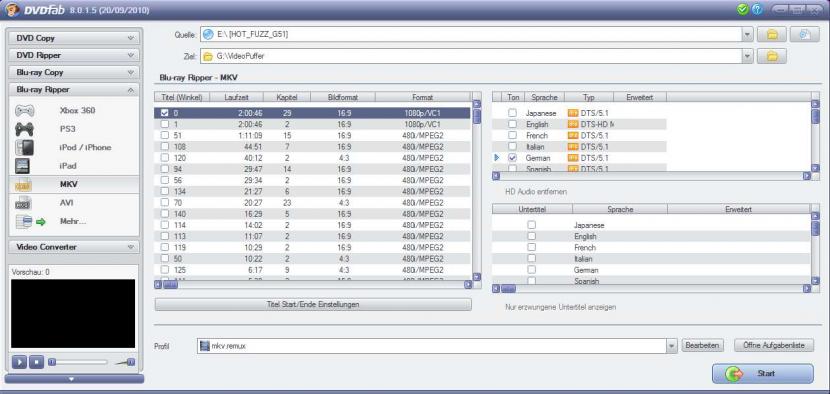Select the PS3 gamepad icon
The image size is (830, 394).
click(24, 129)
